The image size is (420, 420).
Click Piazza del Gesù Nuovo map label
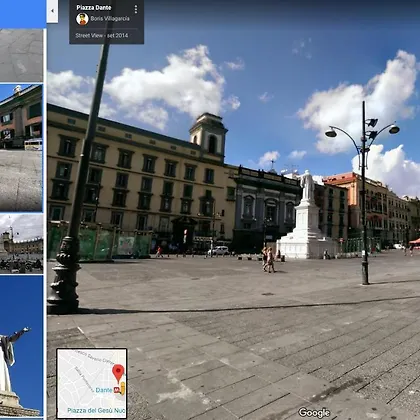coord(96,410)
